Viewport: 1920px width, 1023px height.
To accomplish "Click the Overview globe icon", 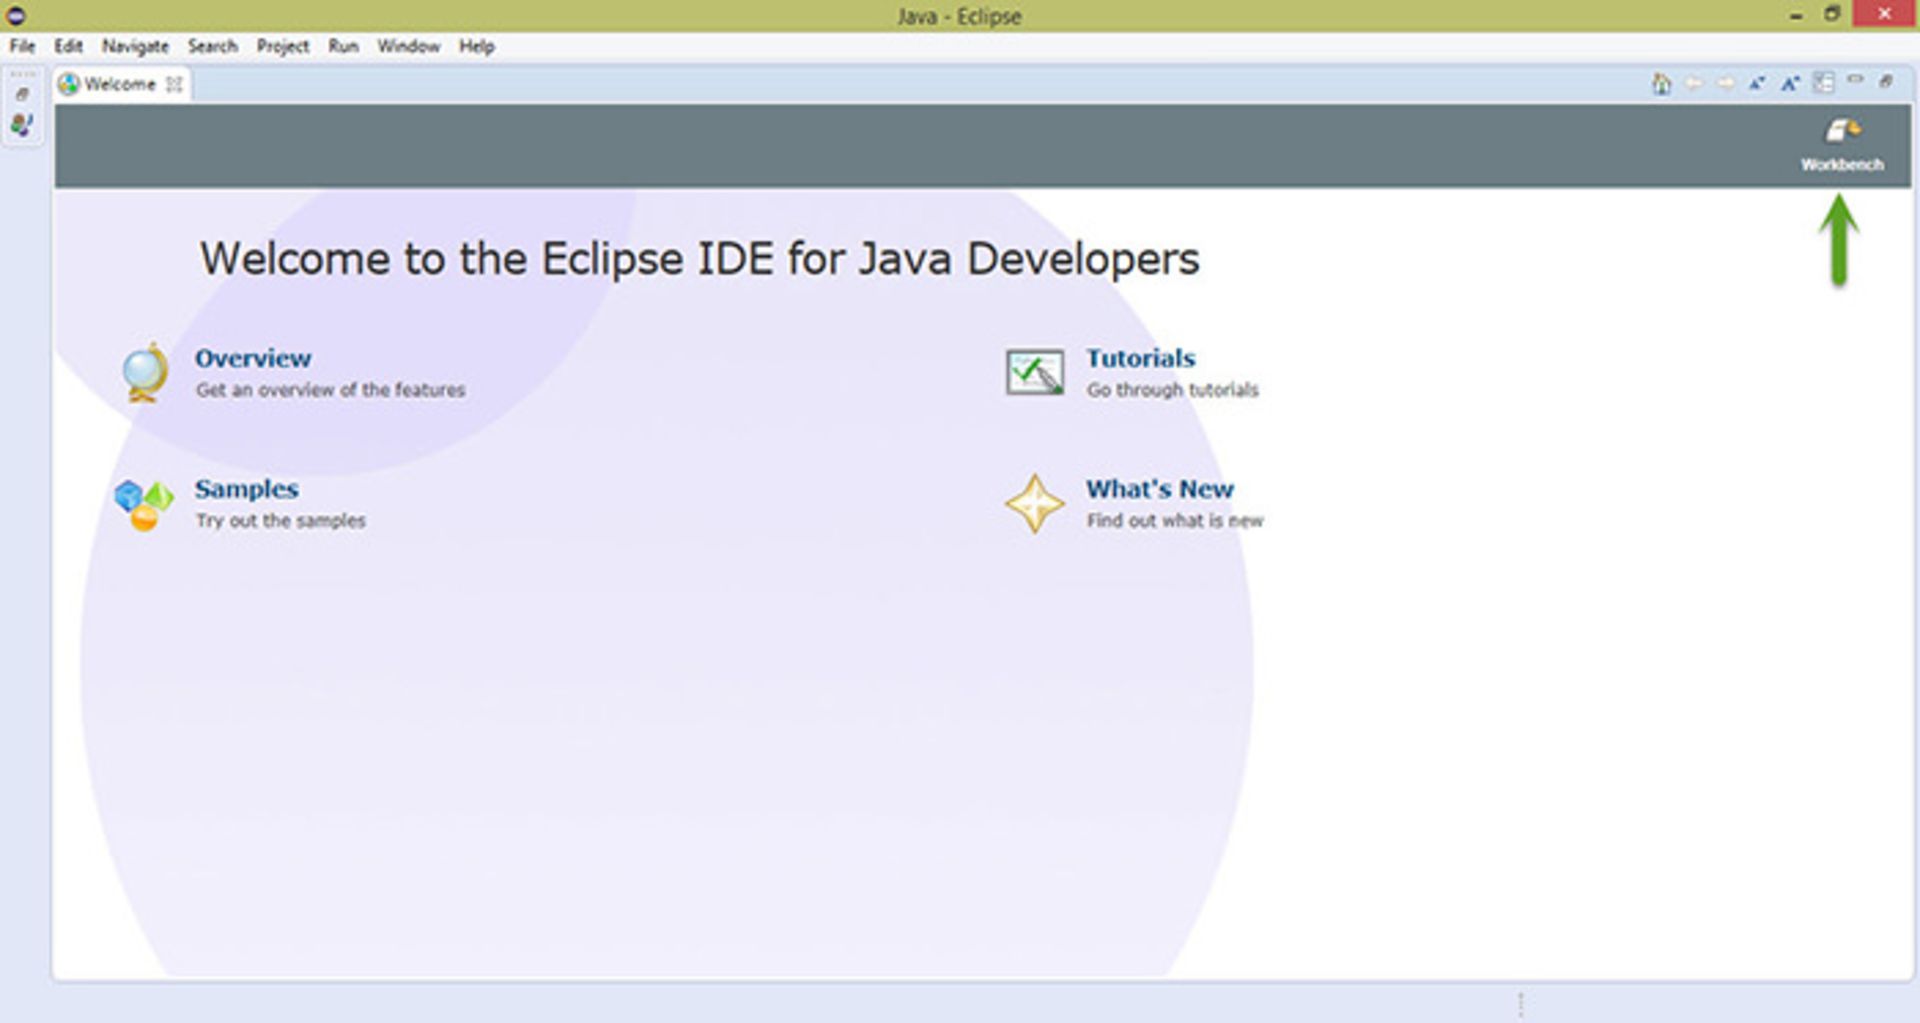I will (145, 372).
